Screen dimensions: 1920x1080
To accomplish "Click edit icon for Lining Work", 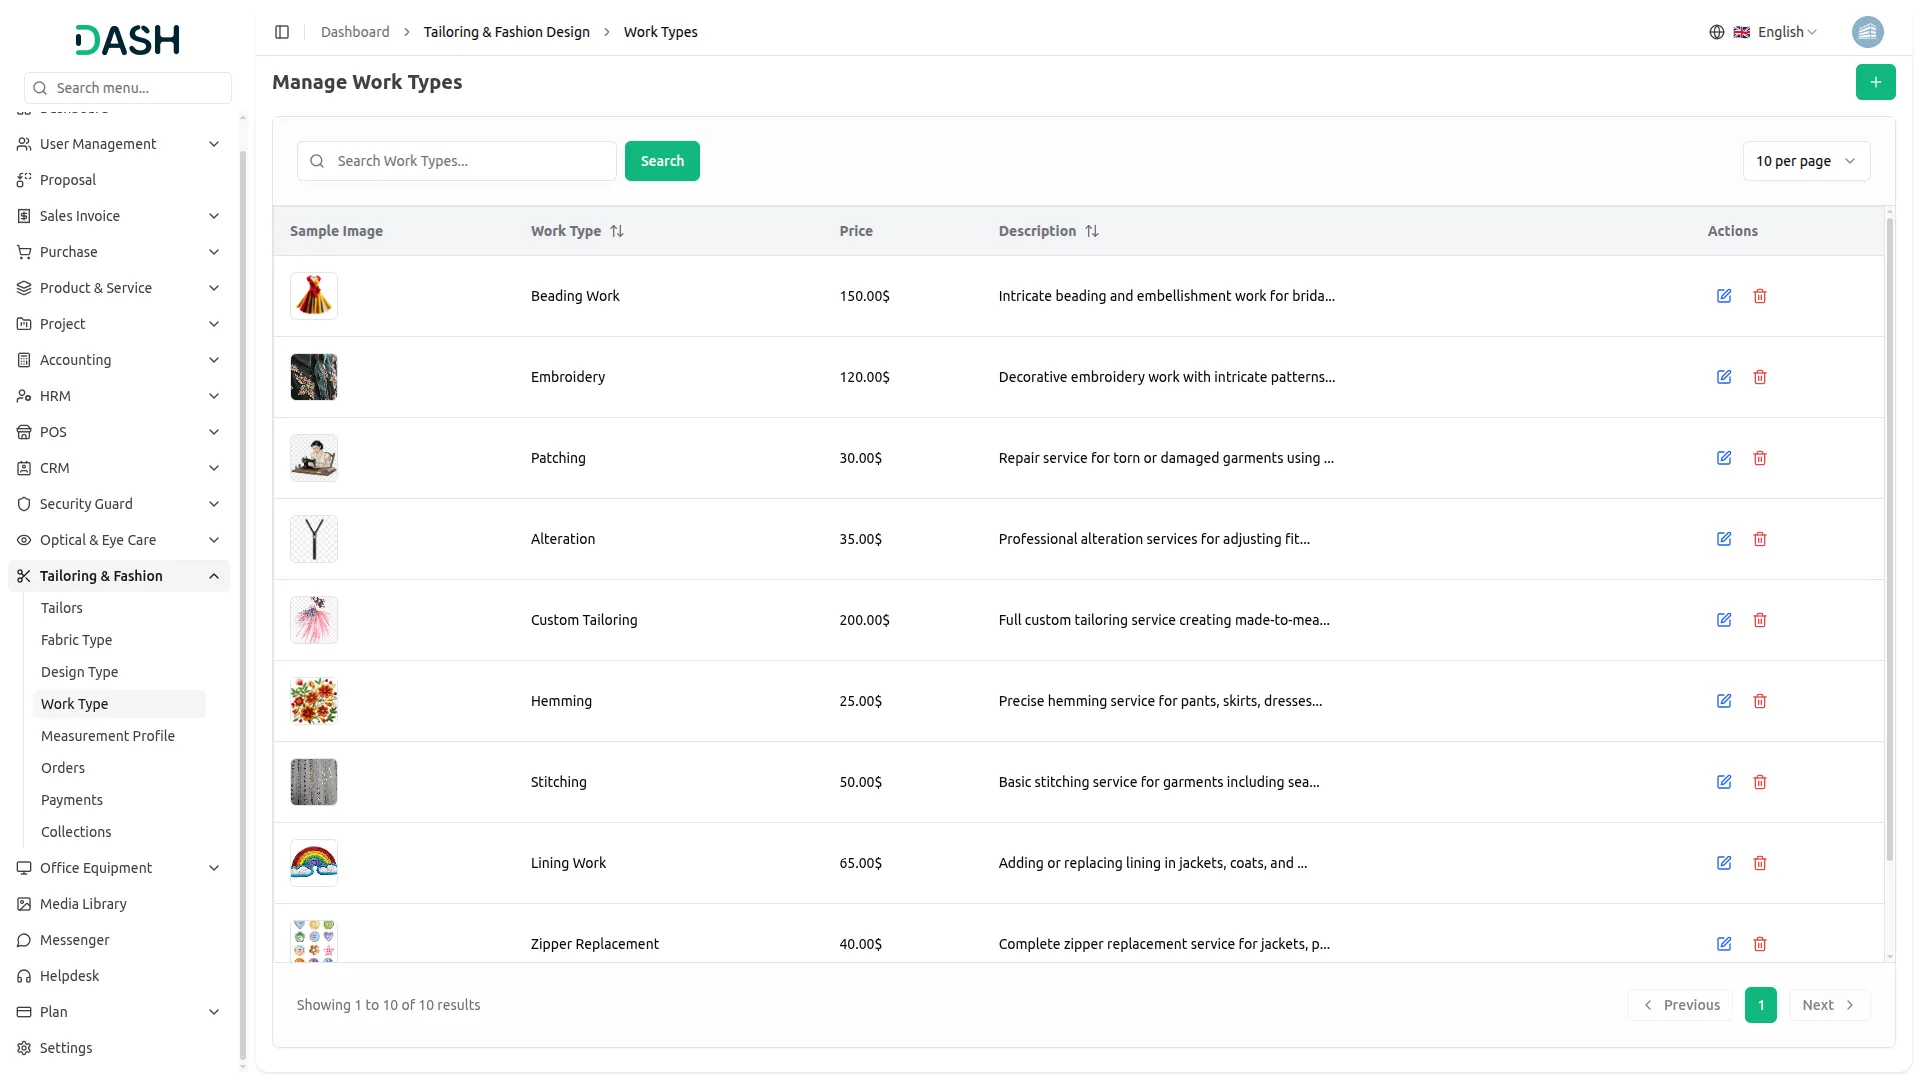I will click(1724, 863).
